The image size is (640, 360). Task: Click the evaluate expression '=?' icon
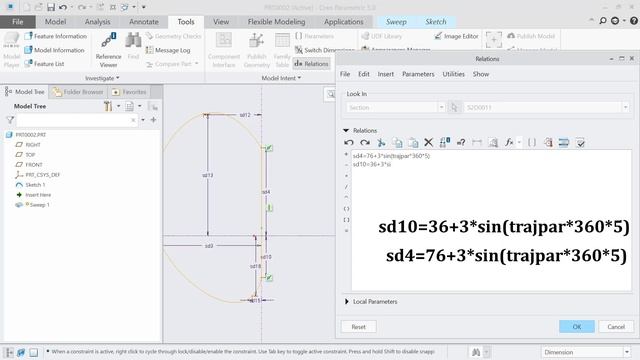pos(461,142)
